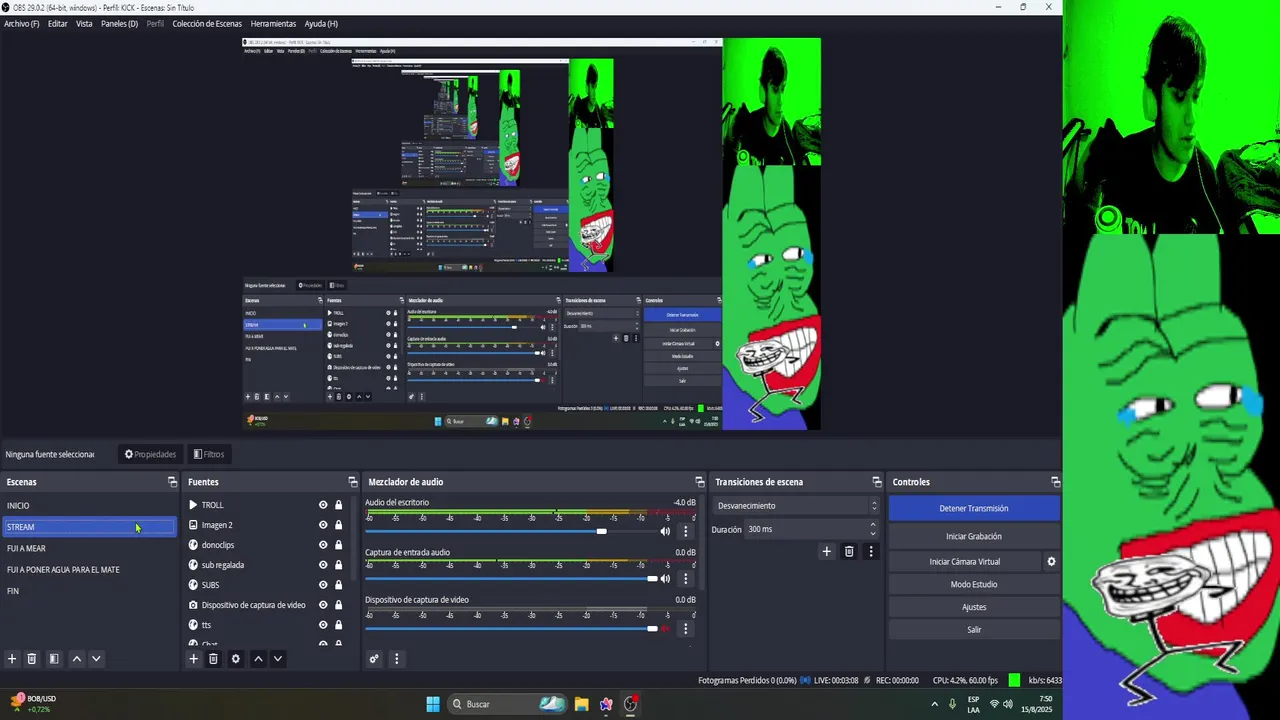
Task: Toggle visibility eye of Imagen 2 source
Action: [x=323, y=525]
